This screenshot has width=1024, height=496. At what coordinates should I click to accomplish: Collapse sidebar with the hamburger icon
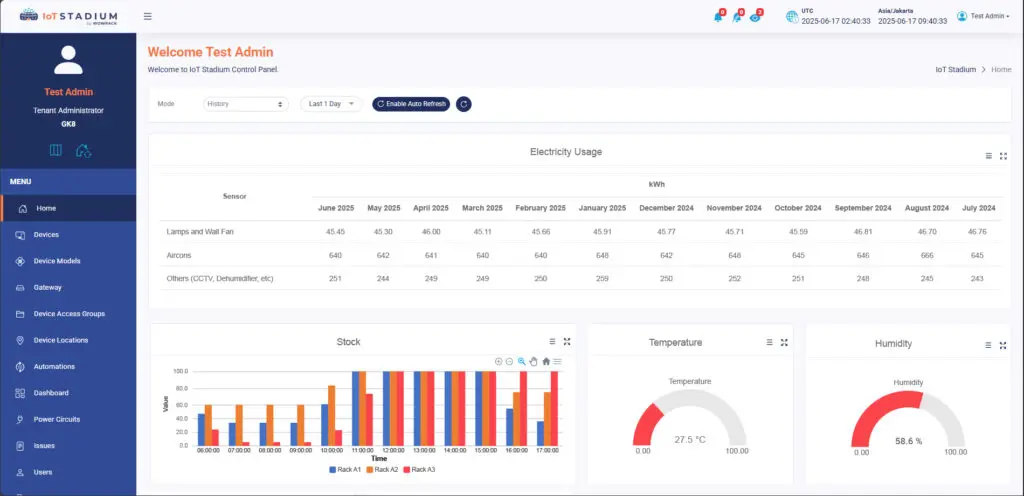[x=148, y=16]
